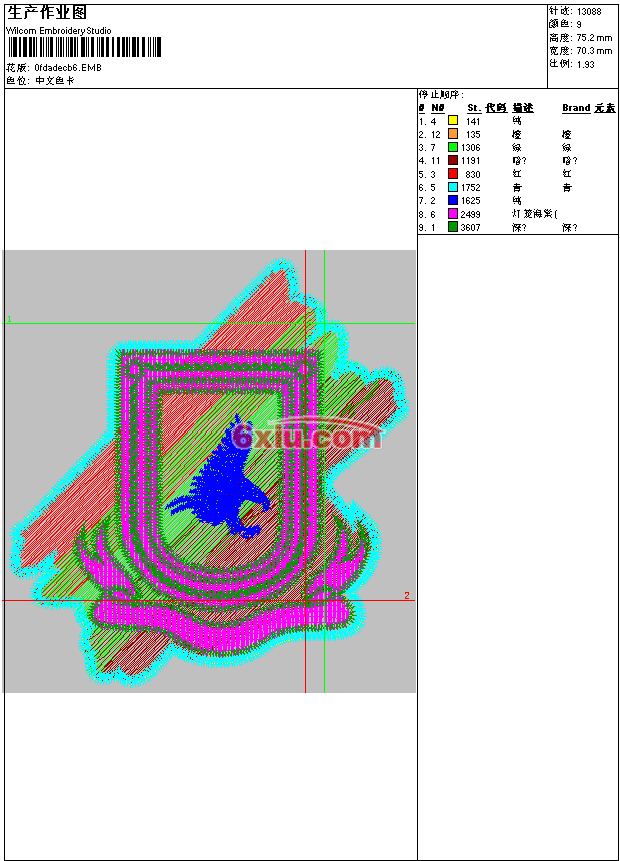Viewport: 620px width, 861px height.
Task: Click the yellow color swatch in row 1
Action: pyautogui.click(x=453, y=121)
